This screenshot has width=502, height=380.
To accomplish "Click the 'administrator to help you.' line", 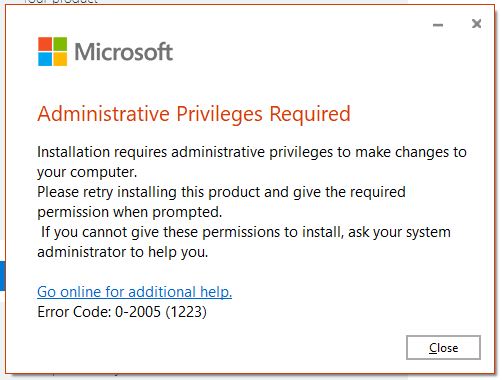I will [x=122, y=252].
